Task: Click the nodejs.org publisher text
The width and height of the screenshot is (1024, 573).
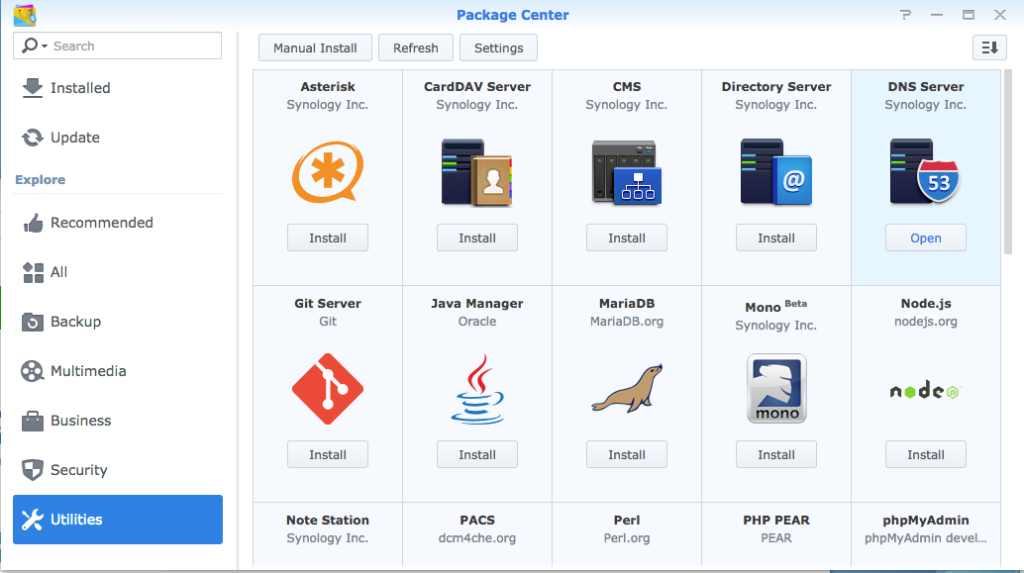Action: point(925,321)
